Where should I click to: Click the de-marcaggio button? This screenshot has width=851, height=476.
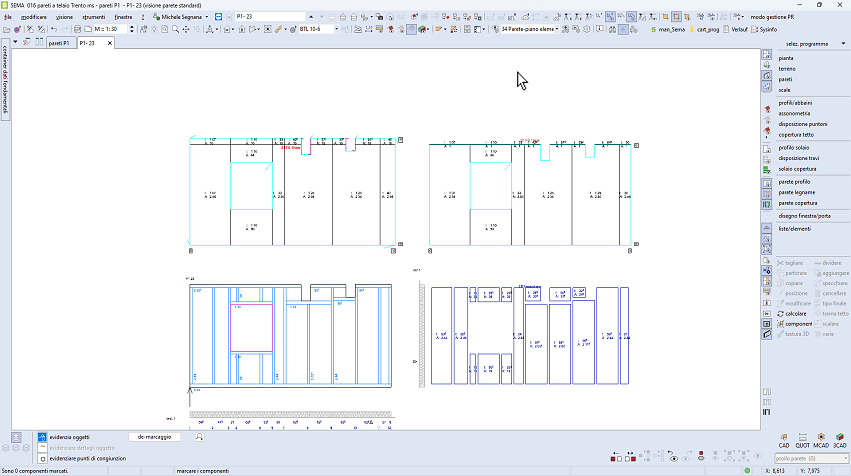[x=155, y=437]
